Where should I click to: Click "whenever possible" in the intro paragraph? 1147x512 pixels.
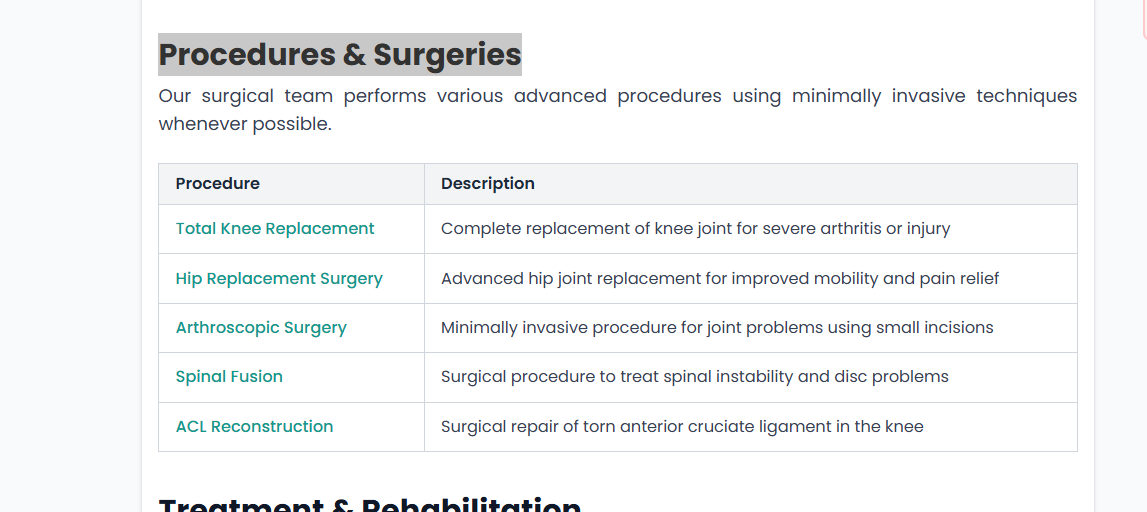[x=244, y=125]
